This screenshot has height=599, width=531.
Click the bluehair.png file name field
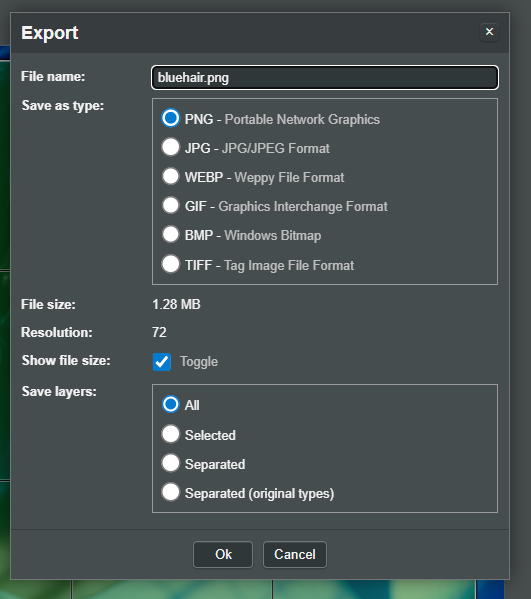tap(325, 78)
